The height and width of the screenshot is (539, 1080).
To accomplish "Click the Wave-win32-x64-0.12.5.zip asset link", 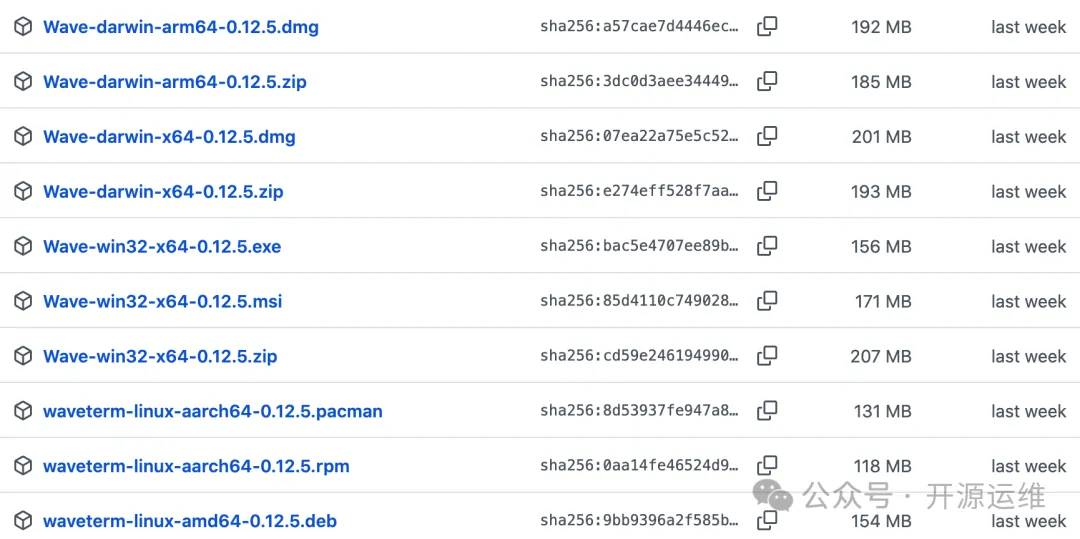I will click(x=160, y=356).
